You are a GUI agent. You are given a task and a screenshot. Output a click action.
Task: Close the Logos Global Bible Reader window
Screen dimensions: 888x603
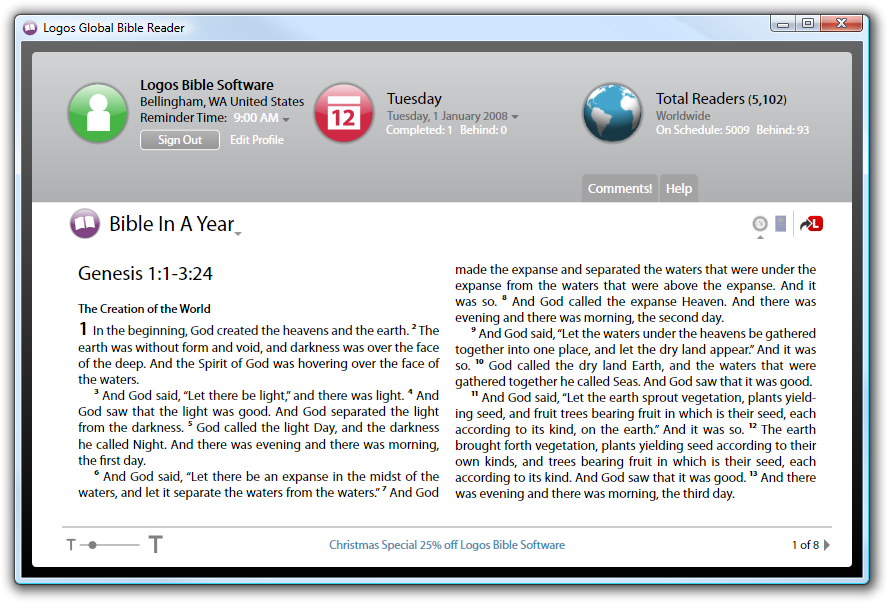coord(842,23)
